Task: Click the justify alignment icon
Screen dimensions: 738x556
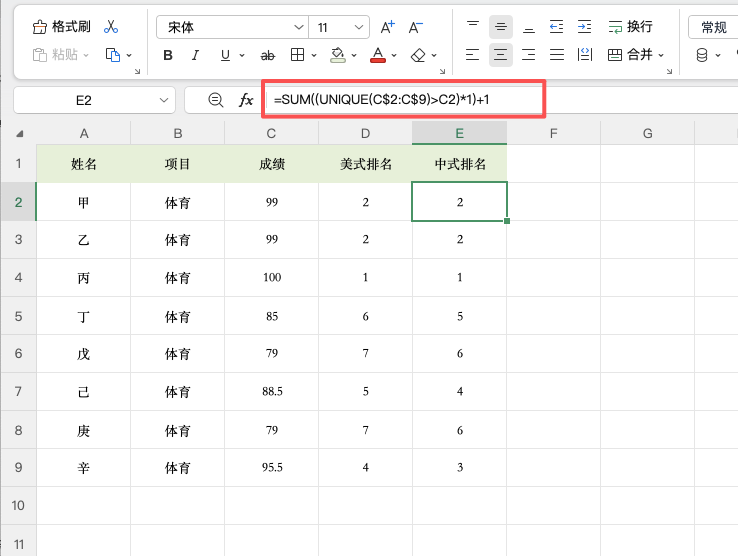Action: coord(557,55)
